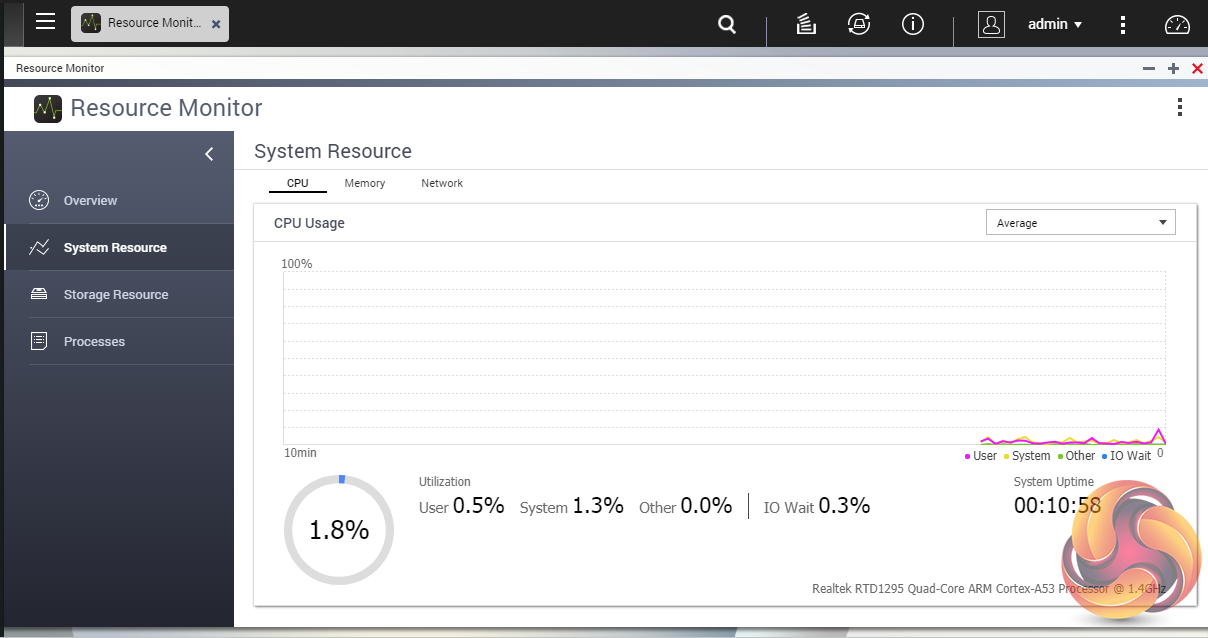This screenshot has width=1208, height=638.
Task: Click the 1.8% CPU utilization ring
Action: (x=339, y=530)
